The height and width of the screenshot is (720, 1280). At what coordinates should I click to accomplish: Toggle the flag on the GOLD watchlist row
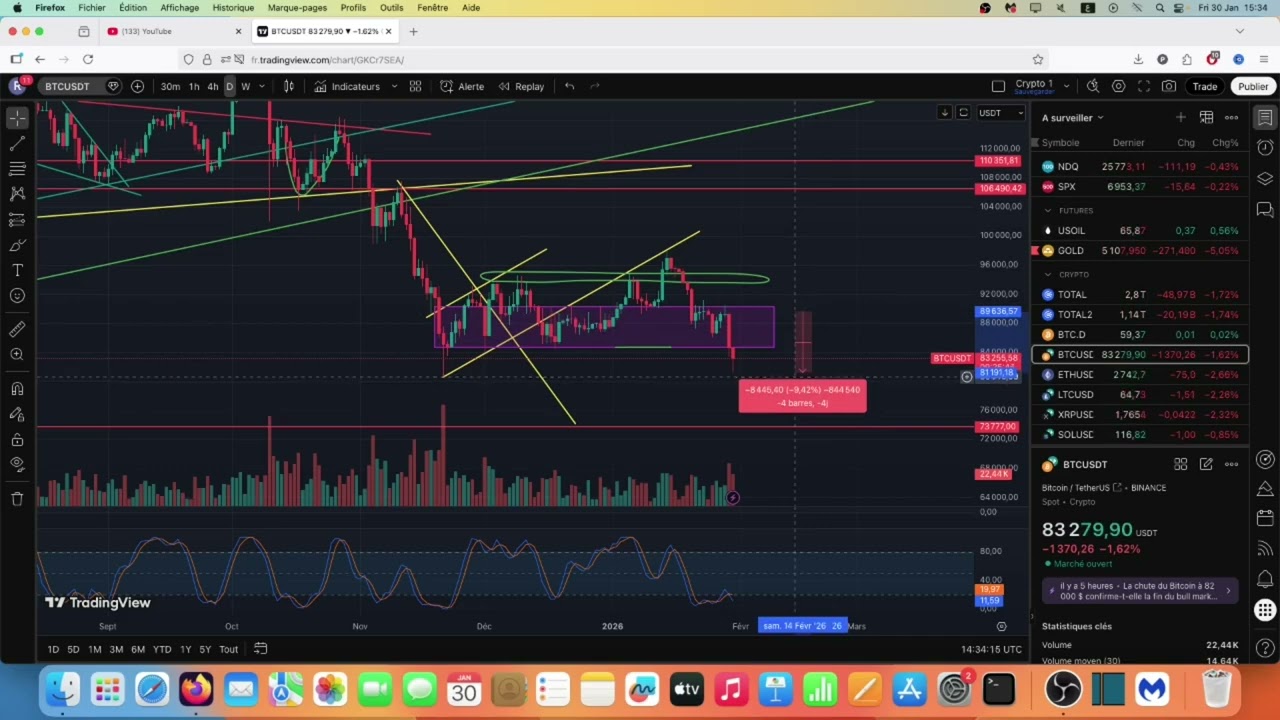pyautogui.click(x=1037, y=251)
